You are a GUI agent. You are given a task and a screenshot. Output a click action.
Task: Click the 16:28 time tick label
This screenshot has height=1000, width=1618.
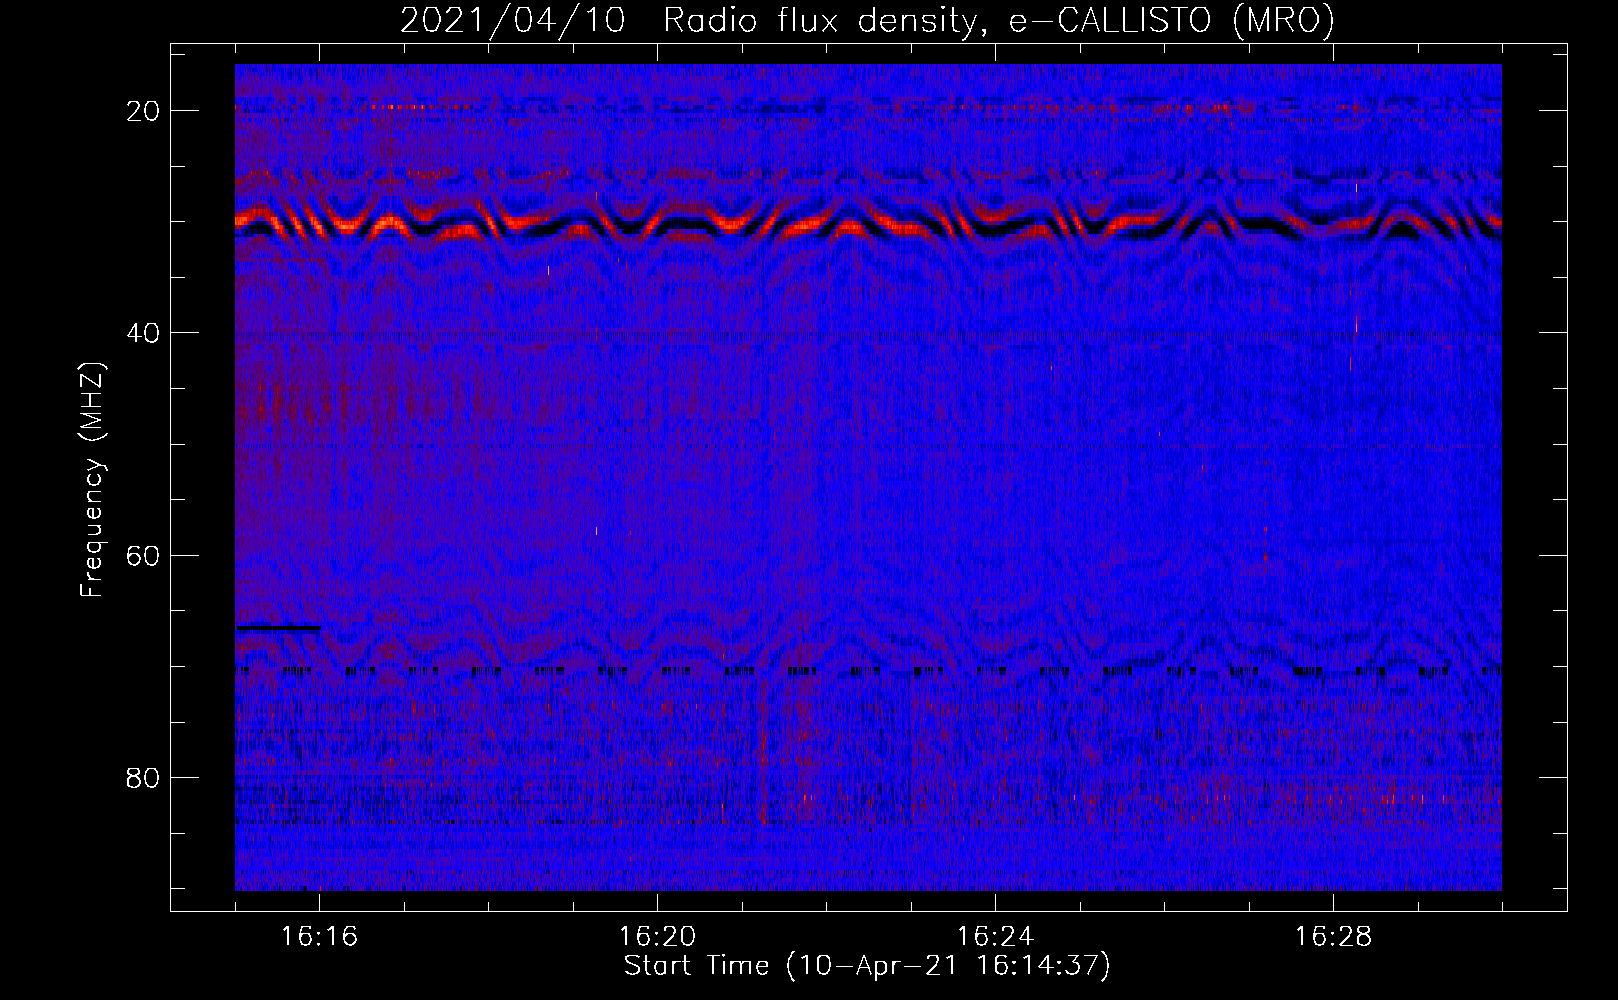tap(1333, 937)
